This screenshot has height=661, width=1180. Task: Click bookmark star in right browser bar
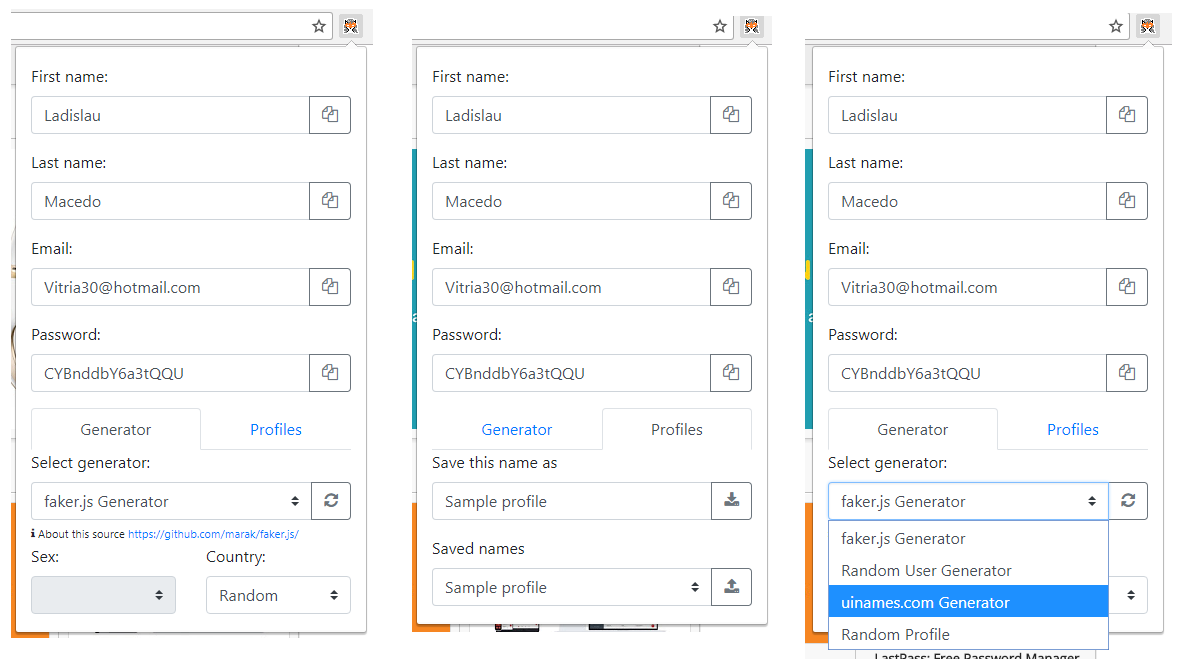pos(1116,26)
